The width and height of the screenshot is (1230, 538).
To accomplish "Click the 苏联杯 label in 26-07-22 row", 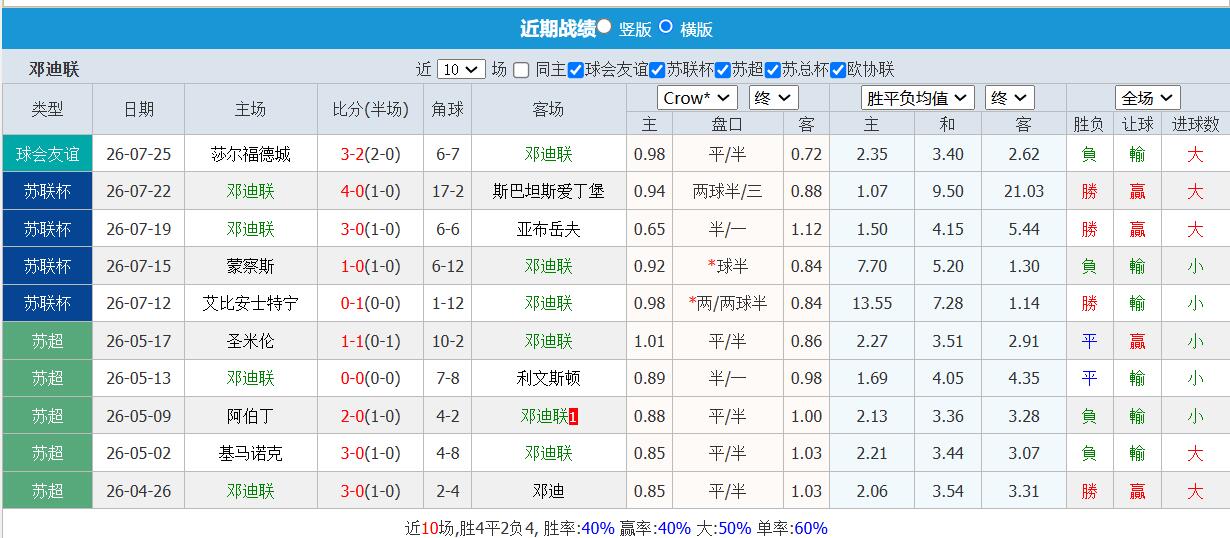I will pyautogui.click(x=47, y=191).
